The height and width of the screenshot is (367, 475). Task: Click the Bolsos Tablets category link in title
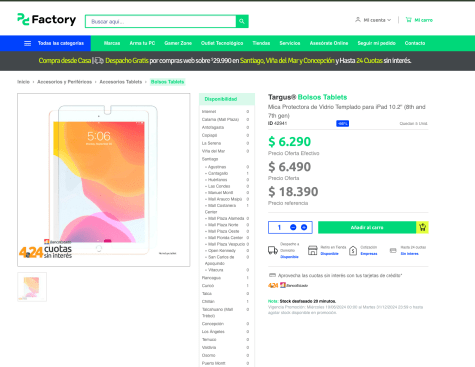[x=322, y=97]
